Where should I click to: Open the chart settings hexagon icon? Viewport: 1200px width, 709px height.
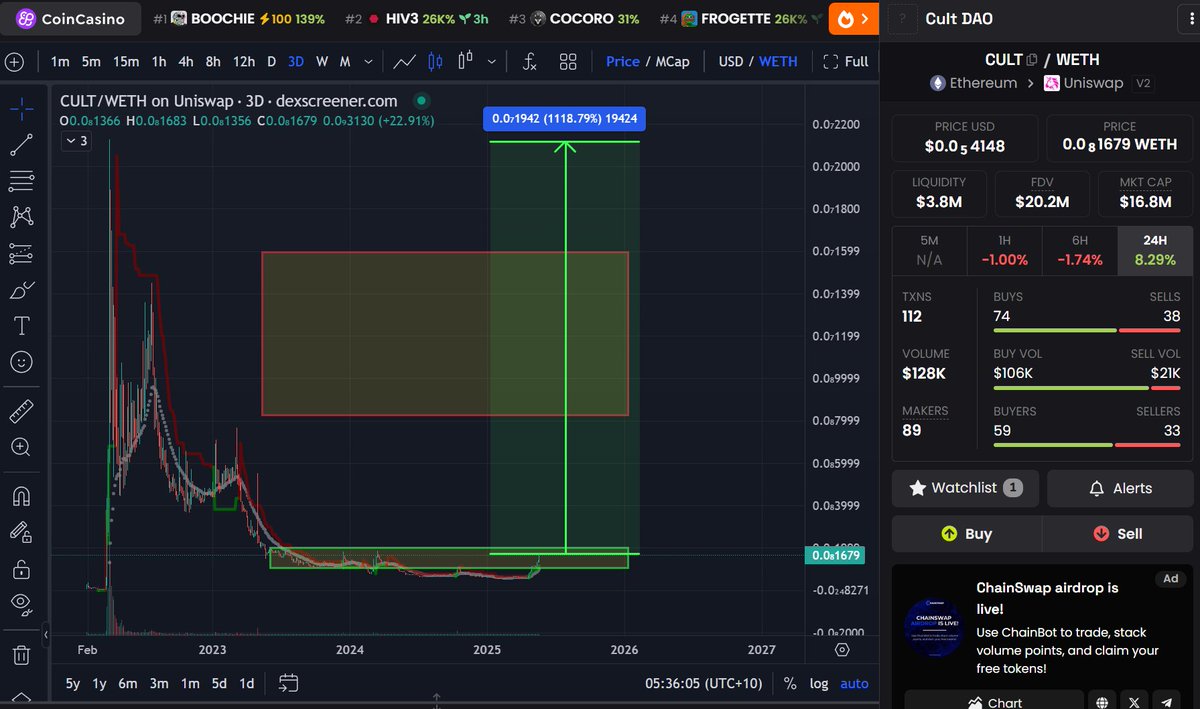click(843, 650)
